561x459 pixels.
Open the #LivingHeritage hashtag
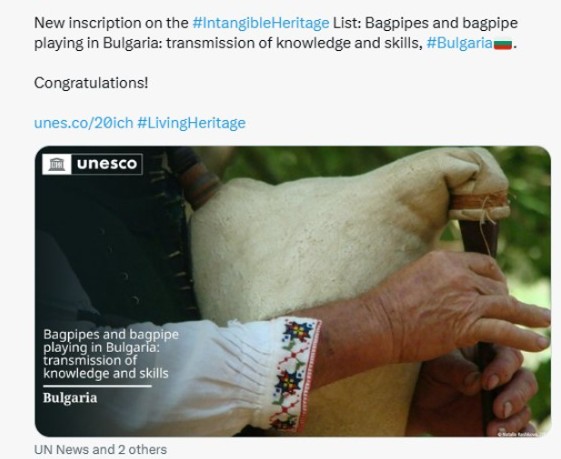[x=191, y=123]
